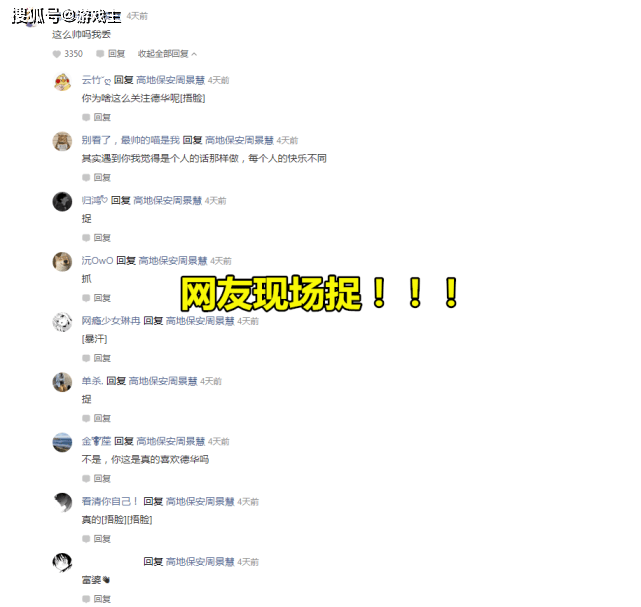Click the bear avatar of 别看了 commenter
This screenshot has height=607, width=641.
62,141
